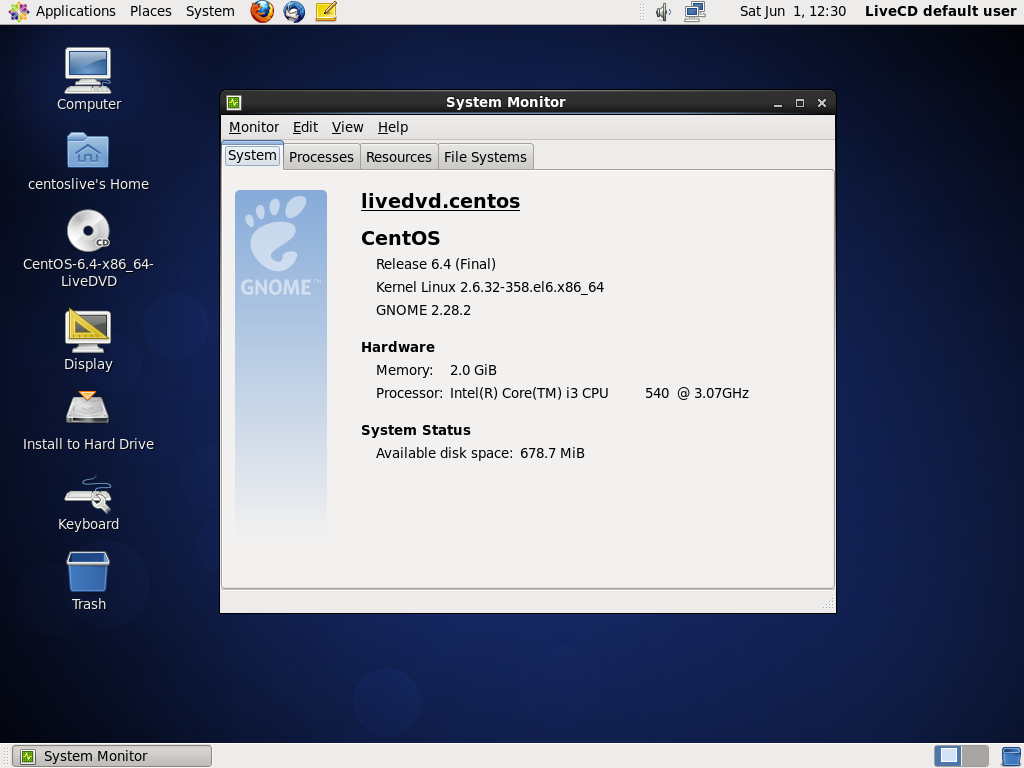Open the System menu in top panel

210,11
